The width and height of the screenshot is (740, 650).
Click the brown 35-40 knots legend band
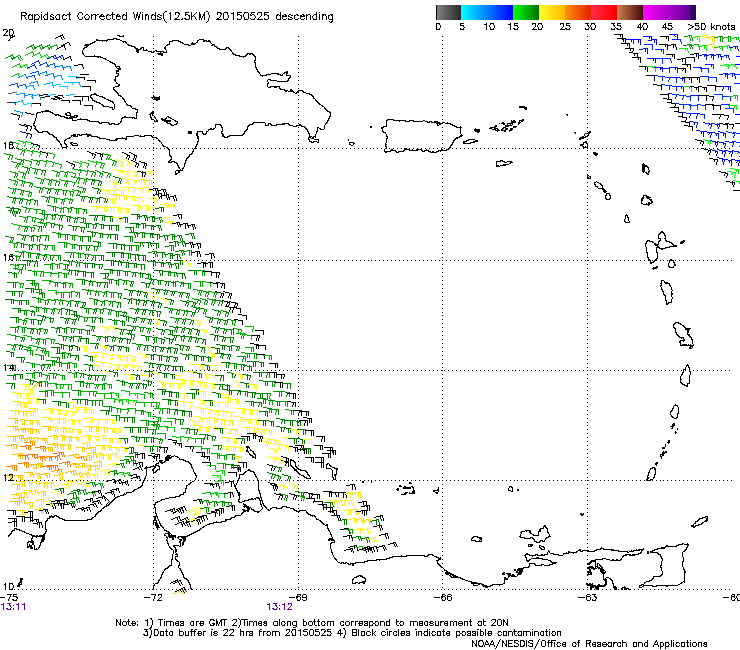[630, 13]
